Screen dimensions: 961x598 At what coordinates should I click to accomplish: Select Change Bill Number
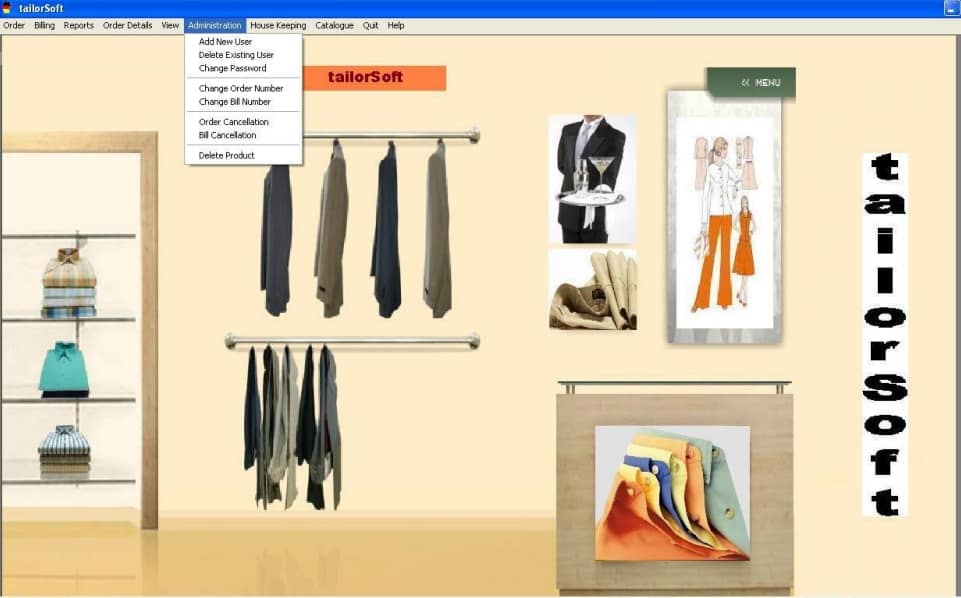[234, 102]
